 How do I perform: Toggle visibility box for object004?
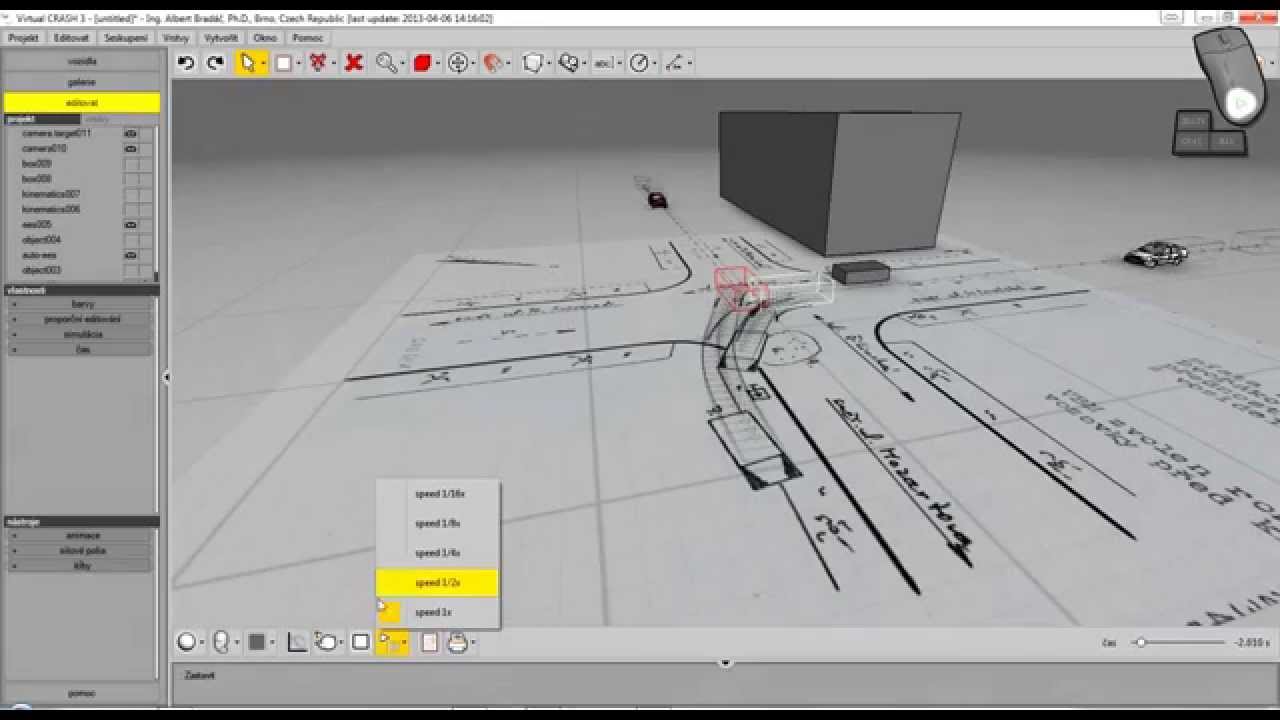click(x=130, y=240)
